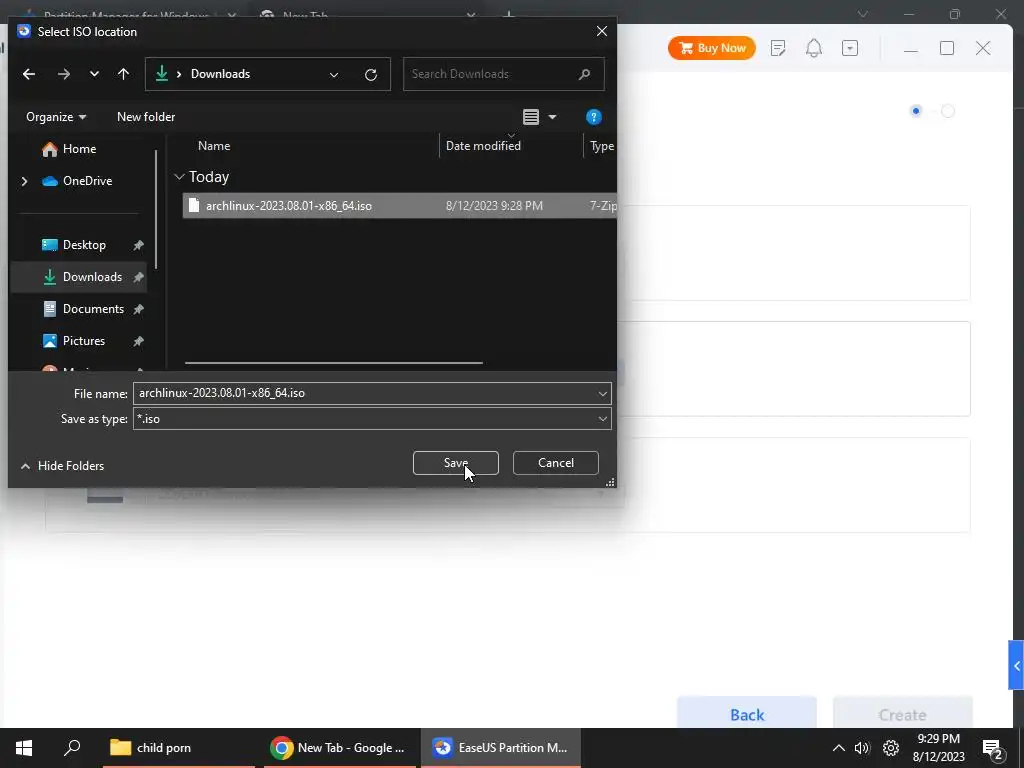Viewport: 1024px width, 768px height.
Task: Collapse the Today file group
Action: [x=179, y=177]
